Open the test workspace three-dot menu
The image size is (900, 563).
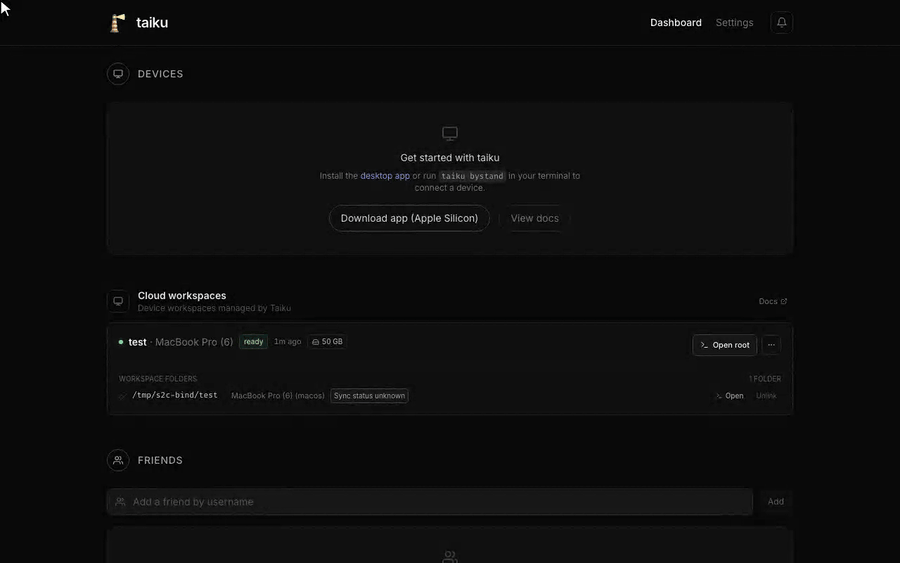pos(771,345)
